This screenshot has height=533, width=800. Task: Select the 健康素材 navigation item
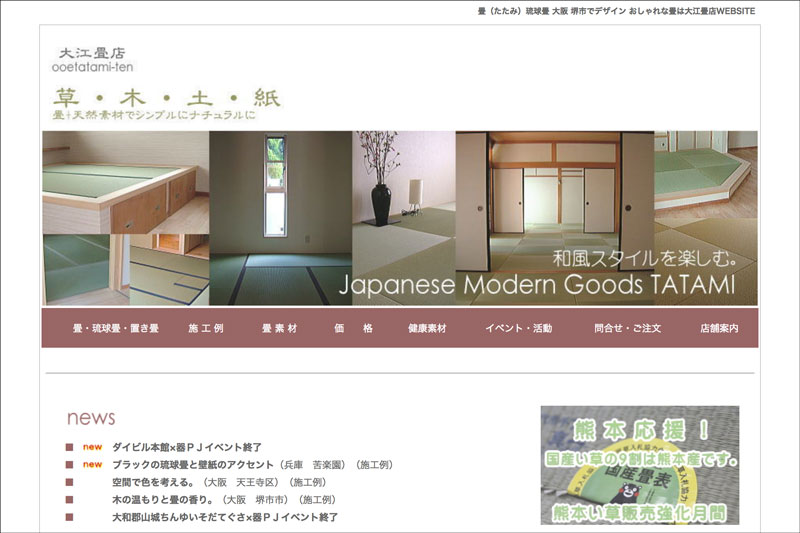(x=427, y=328)
